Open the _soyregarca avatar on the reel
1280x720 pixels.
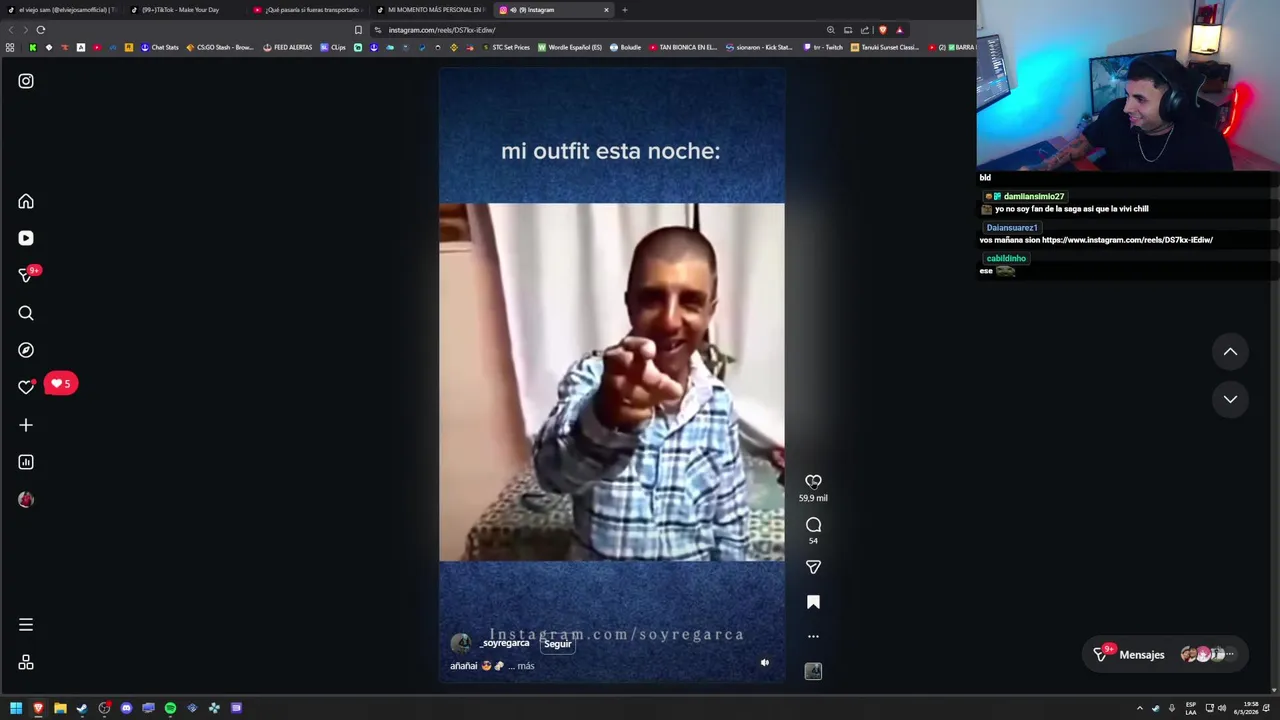461,644
